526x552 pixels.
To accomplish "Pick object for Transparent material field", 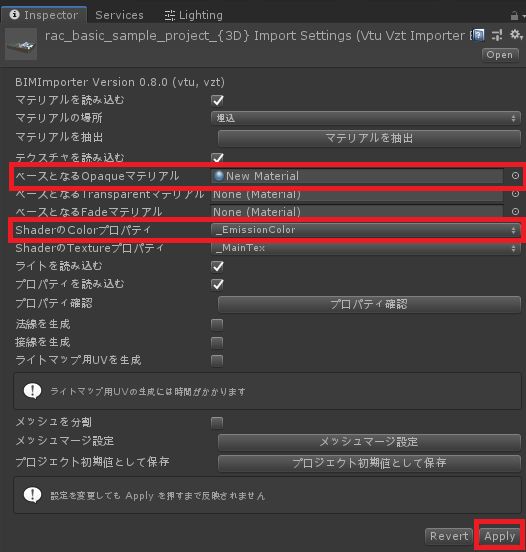I will [x=515, y=194].
